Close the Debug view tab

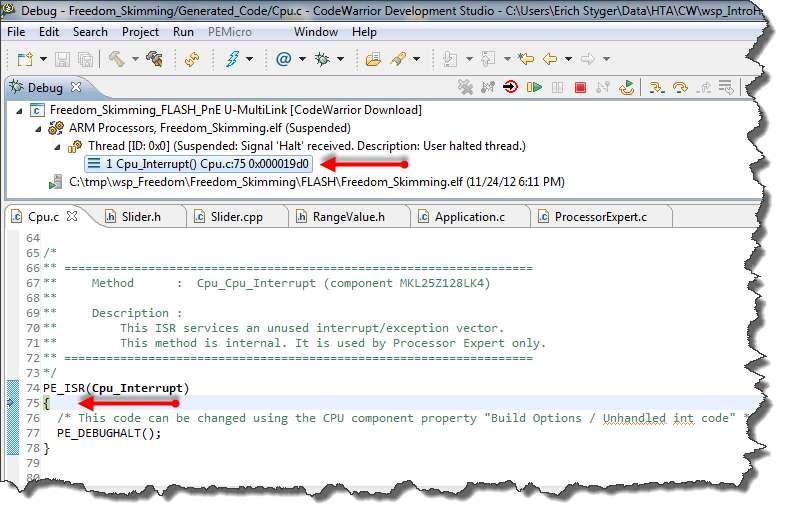[x=76, y=87]
